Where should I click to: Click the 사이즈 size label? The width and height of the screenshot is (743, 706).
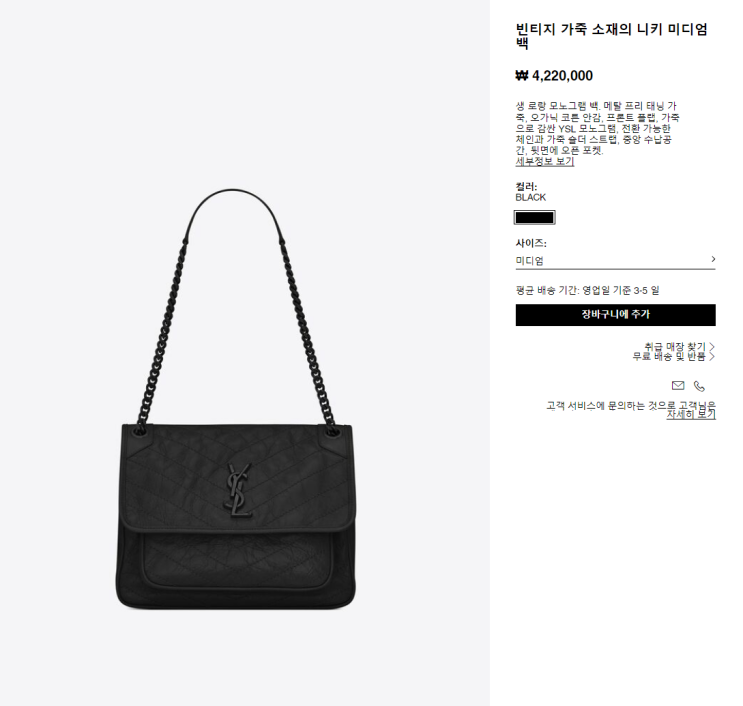coord(531,243)
